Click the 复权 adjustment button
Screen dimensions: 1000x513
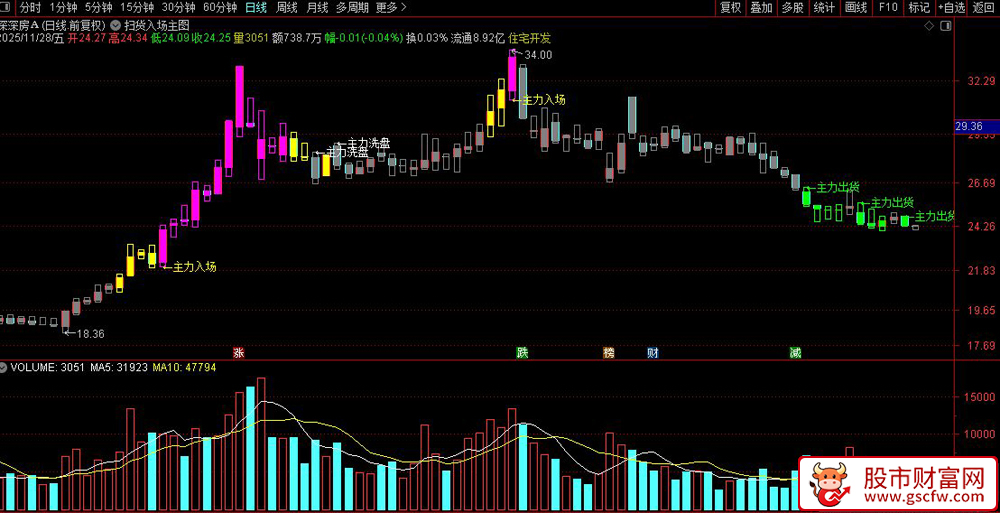730,8
